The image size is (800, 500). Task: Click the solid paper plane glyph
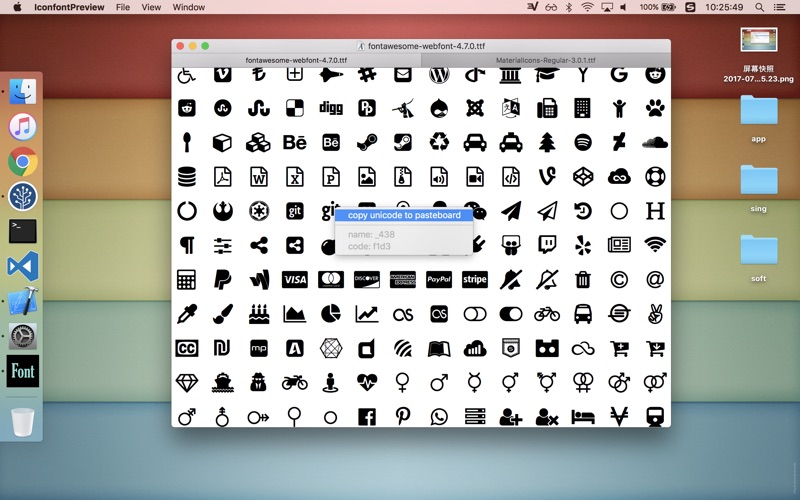(x=511, y=211)
